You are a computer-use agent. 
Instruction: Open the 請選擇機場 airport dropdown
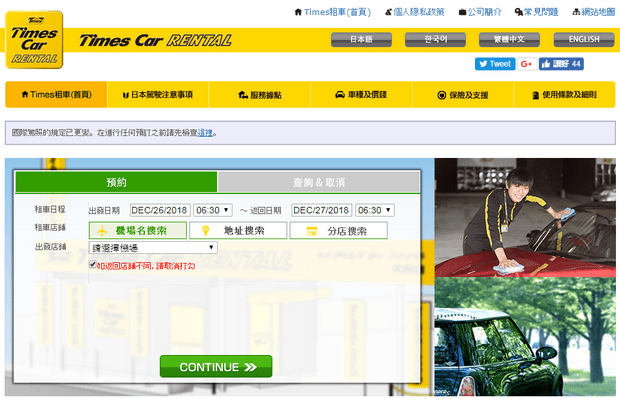(x=153, y=248)
